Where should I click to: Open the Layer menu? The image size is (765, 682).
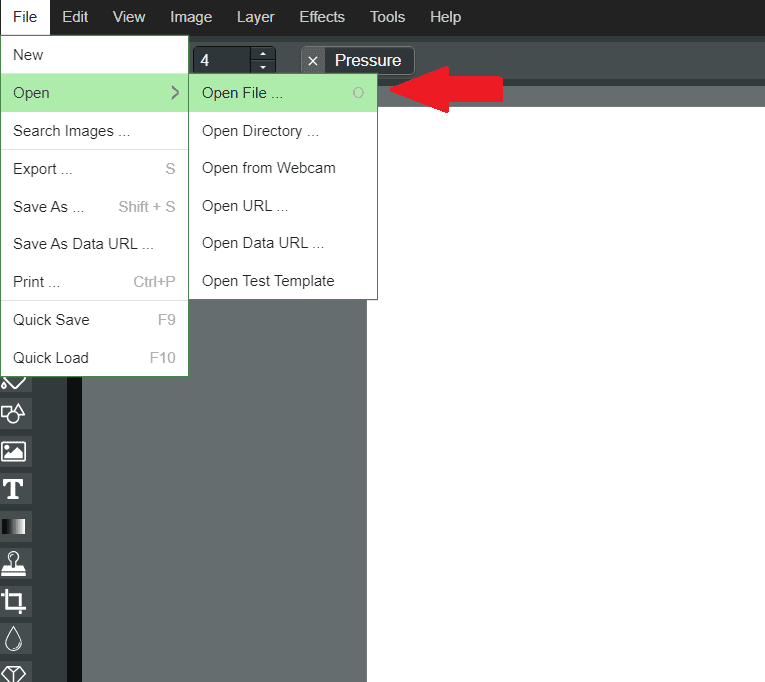click(x=256, y=17)
